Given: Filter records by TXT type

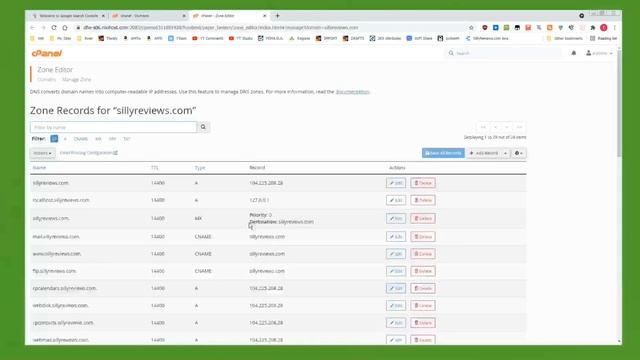Looking at the screenshot, I should click(127, 139).
